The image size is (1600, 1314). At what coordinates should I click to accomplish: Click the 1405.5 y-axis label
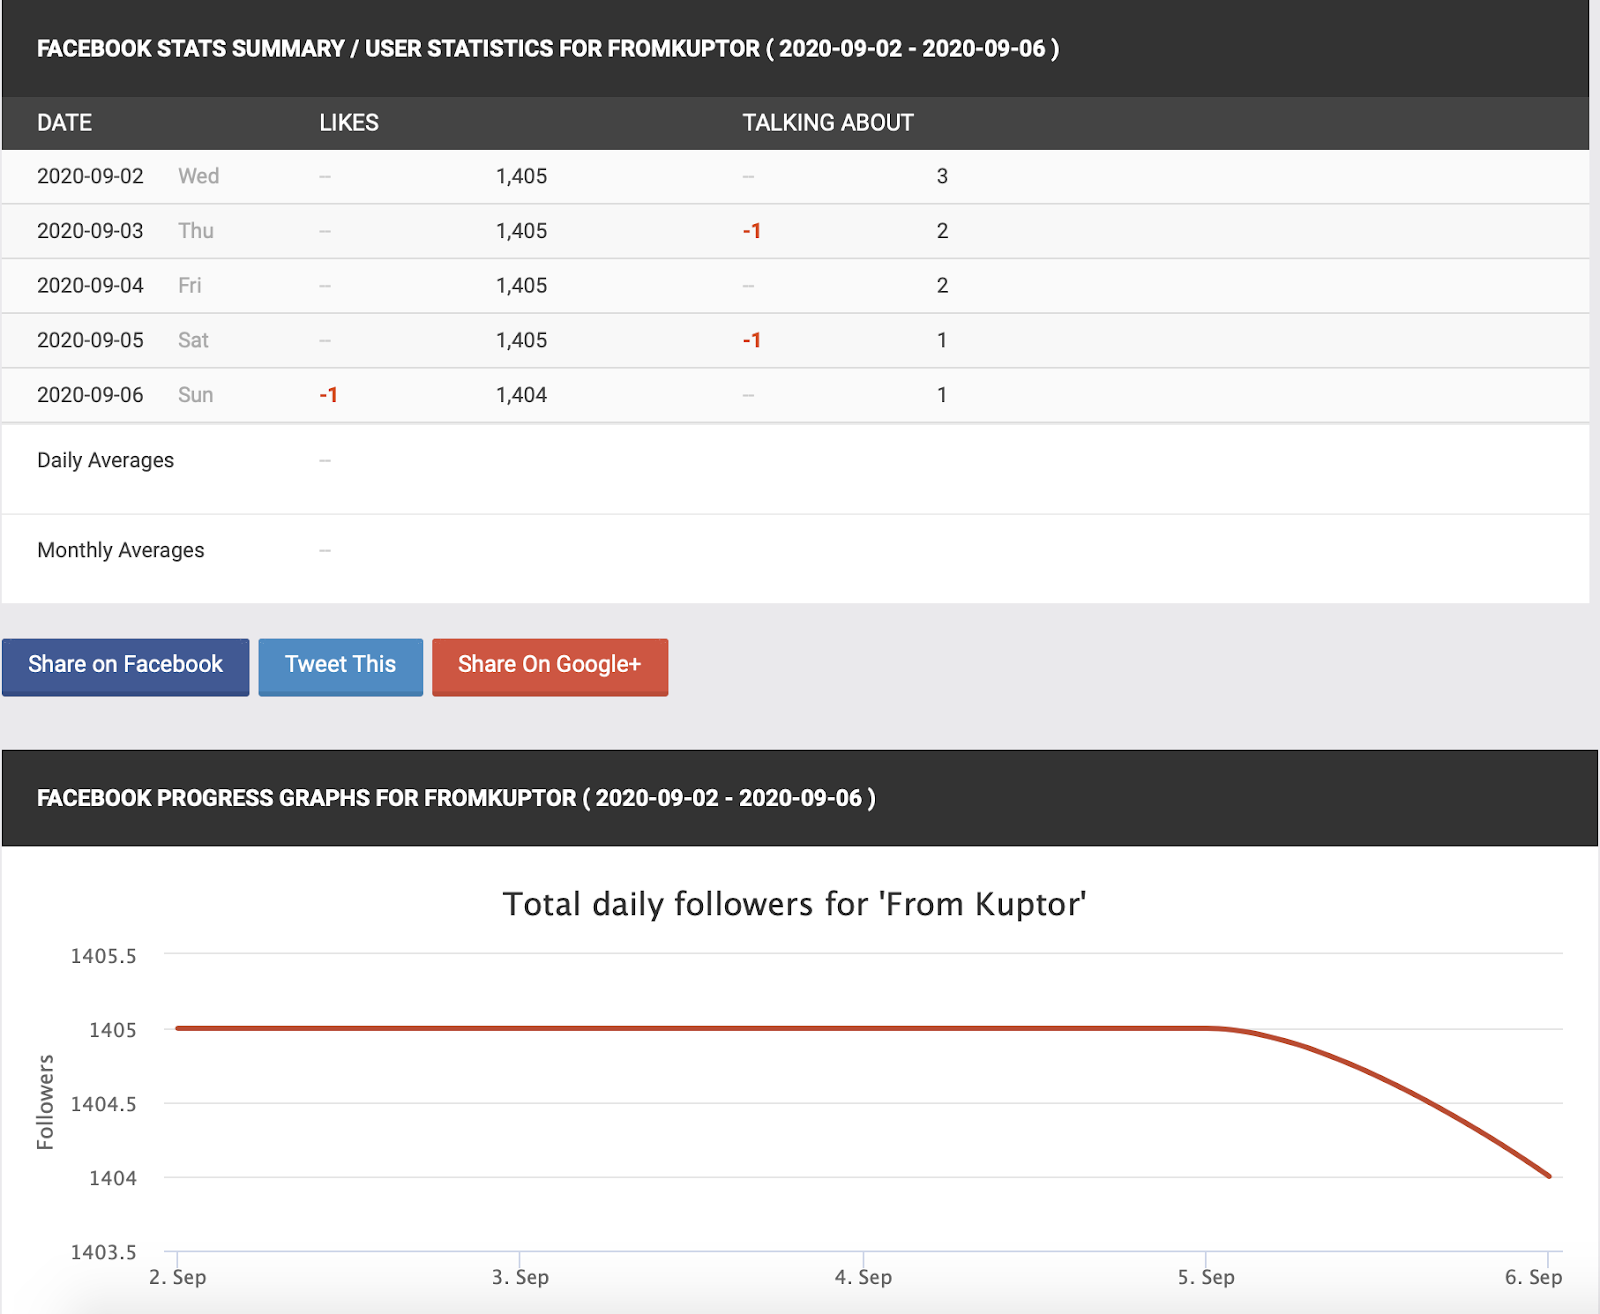pyautogui.click(x=103, y=956)
